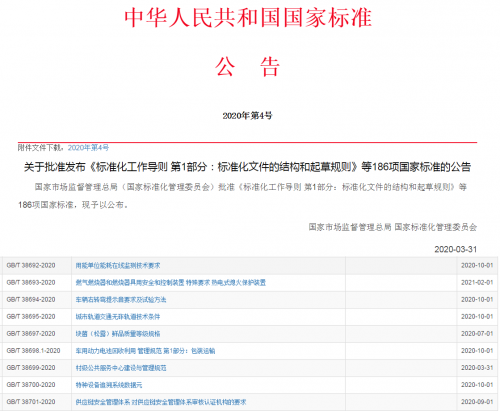The width and height of the screenshot is (500, 411).
Task: Click the 2020年第4号 bold issue number heading
Action: click(x=247, y=116)
